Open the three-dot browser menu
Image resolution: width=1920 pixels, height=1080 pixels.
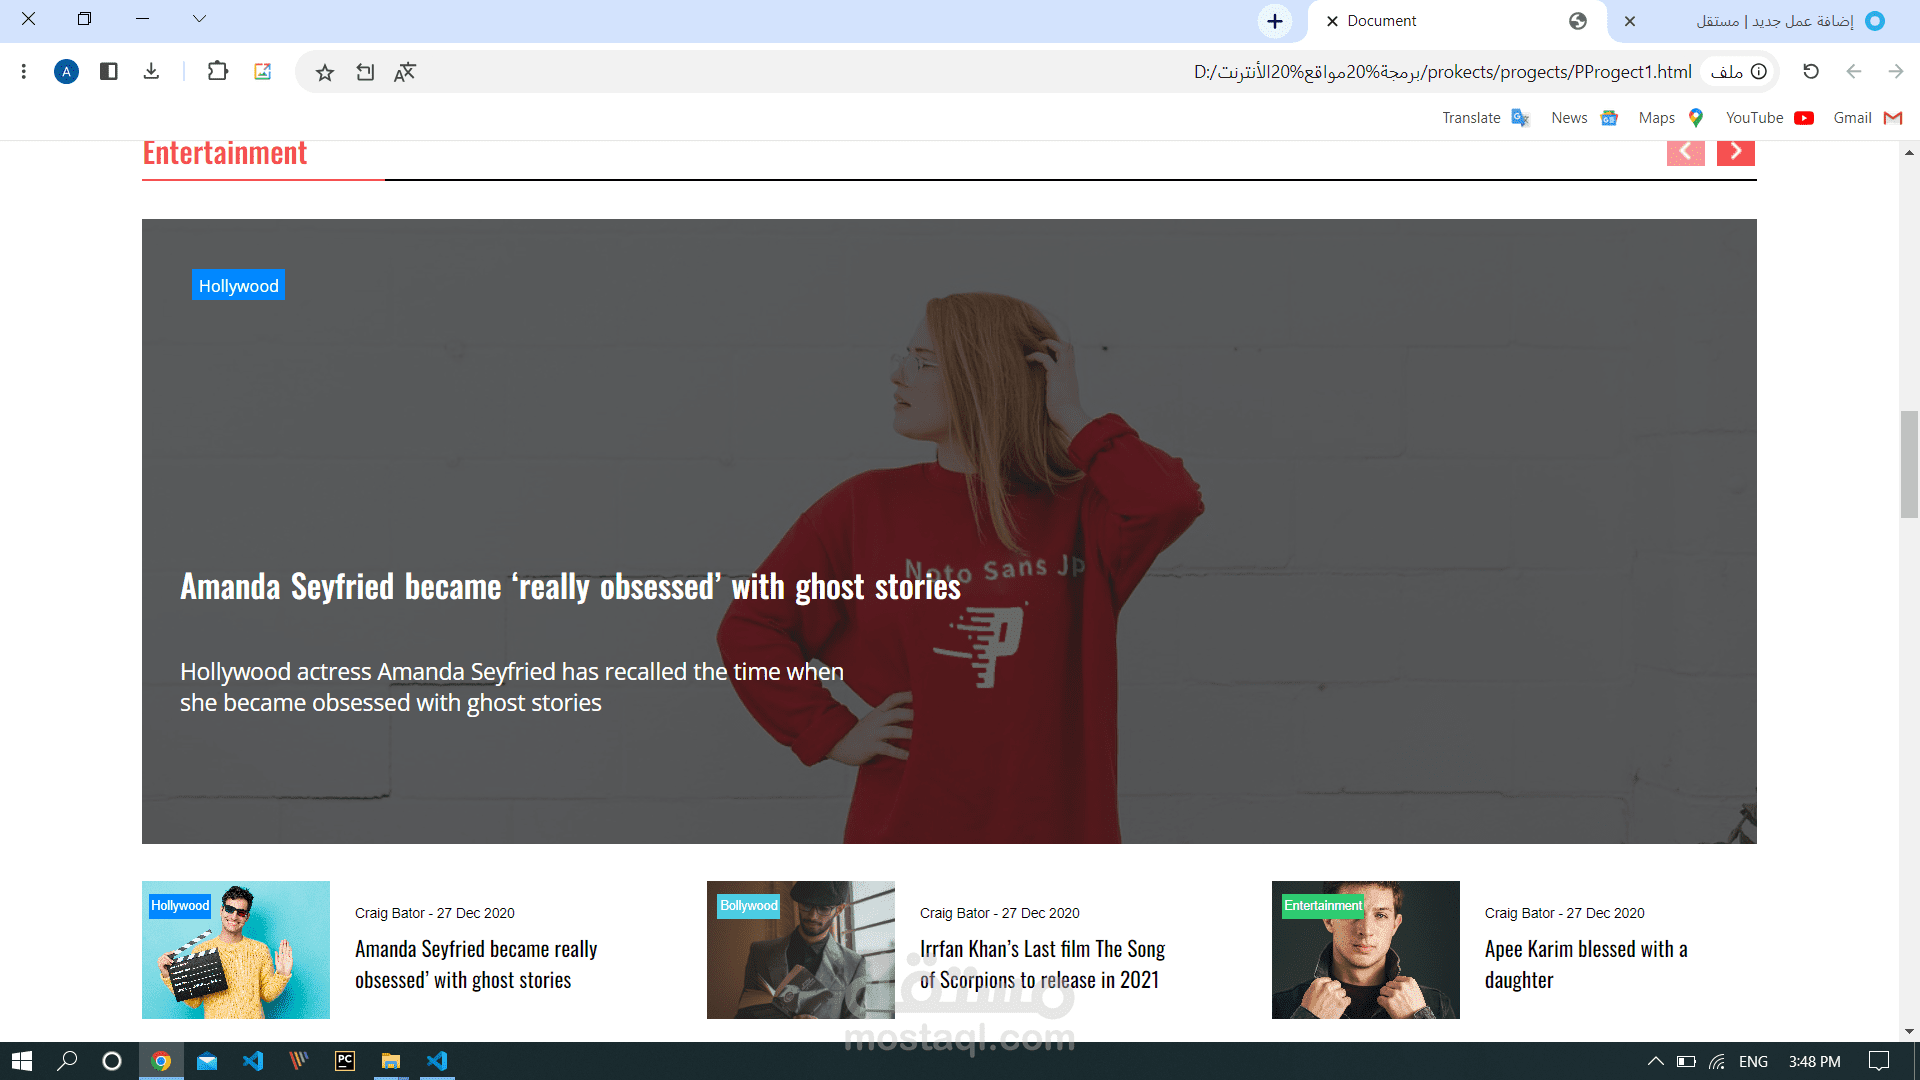[24, 71]
